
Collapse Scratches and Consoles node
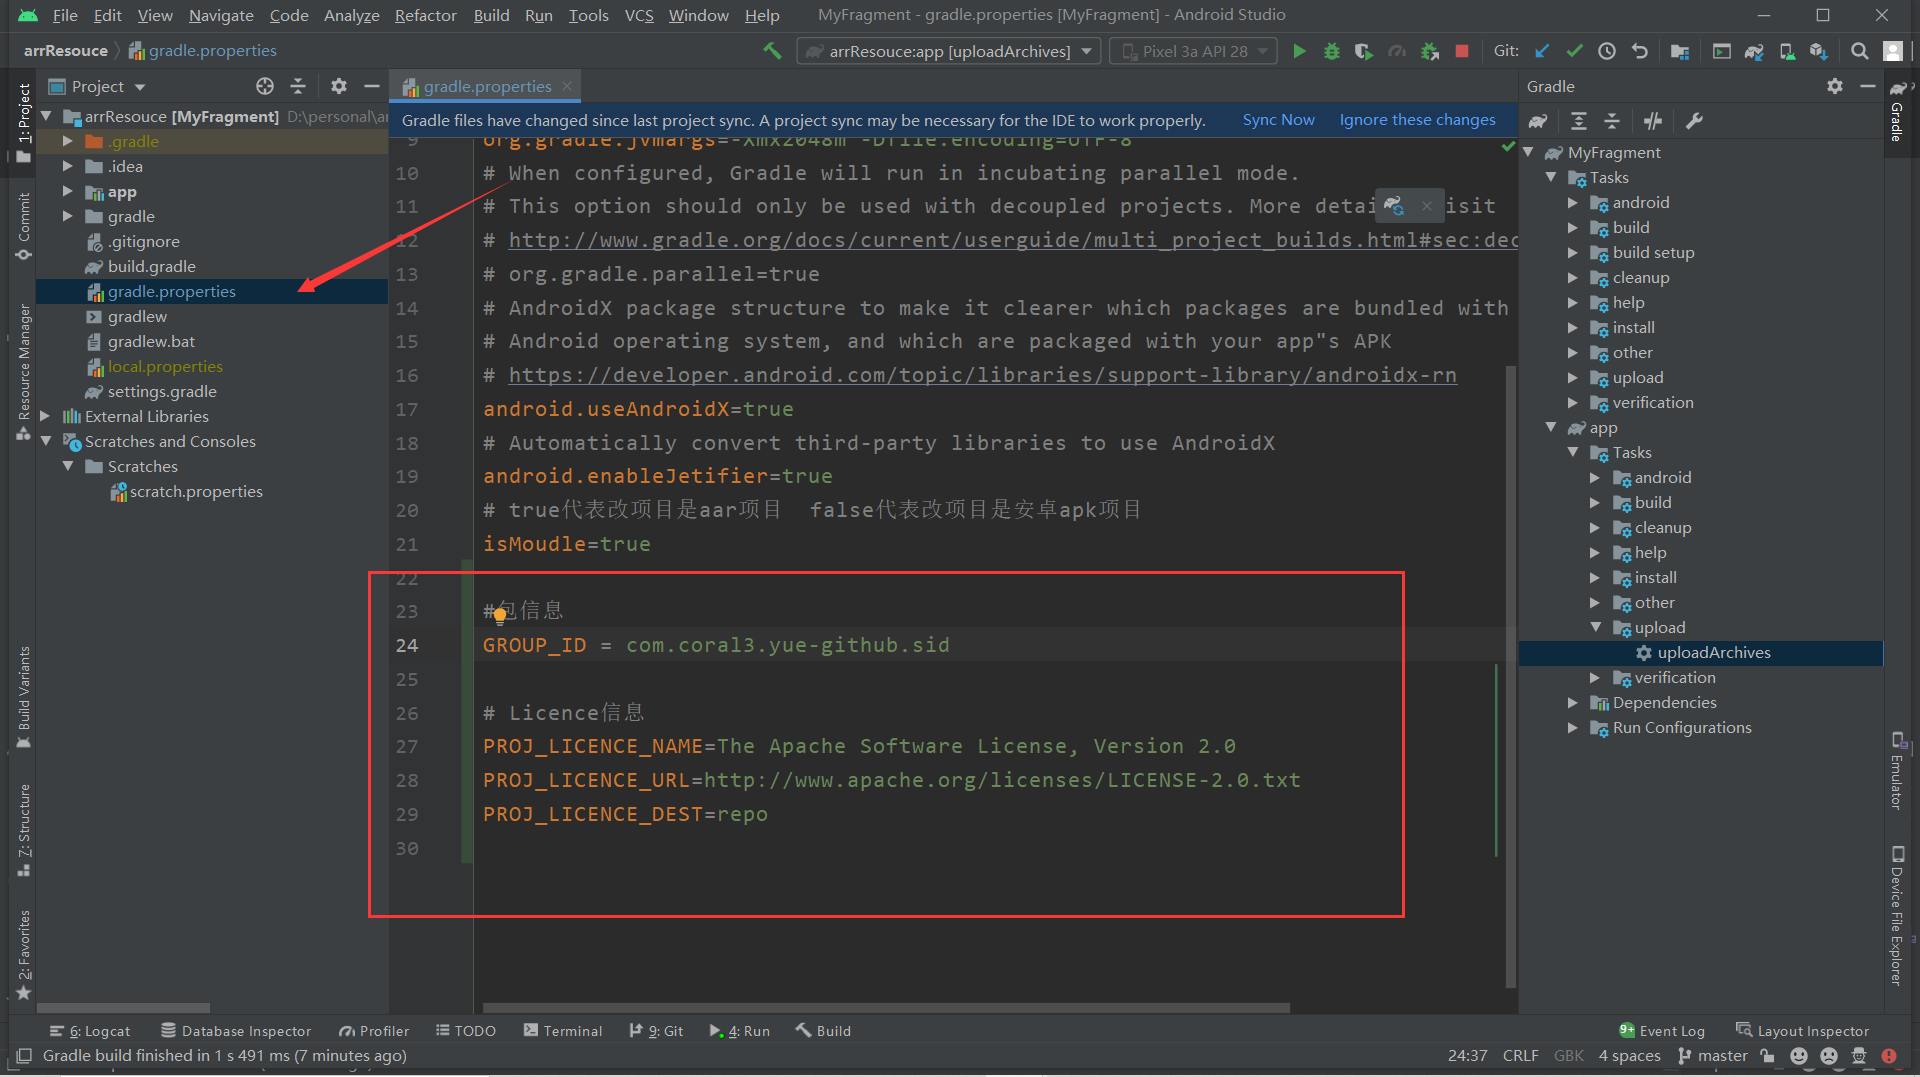[x=45, y=442]
